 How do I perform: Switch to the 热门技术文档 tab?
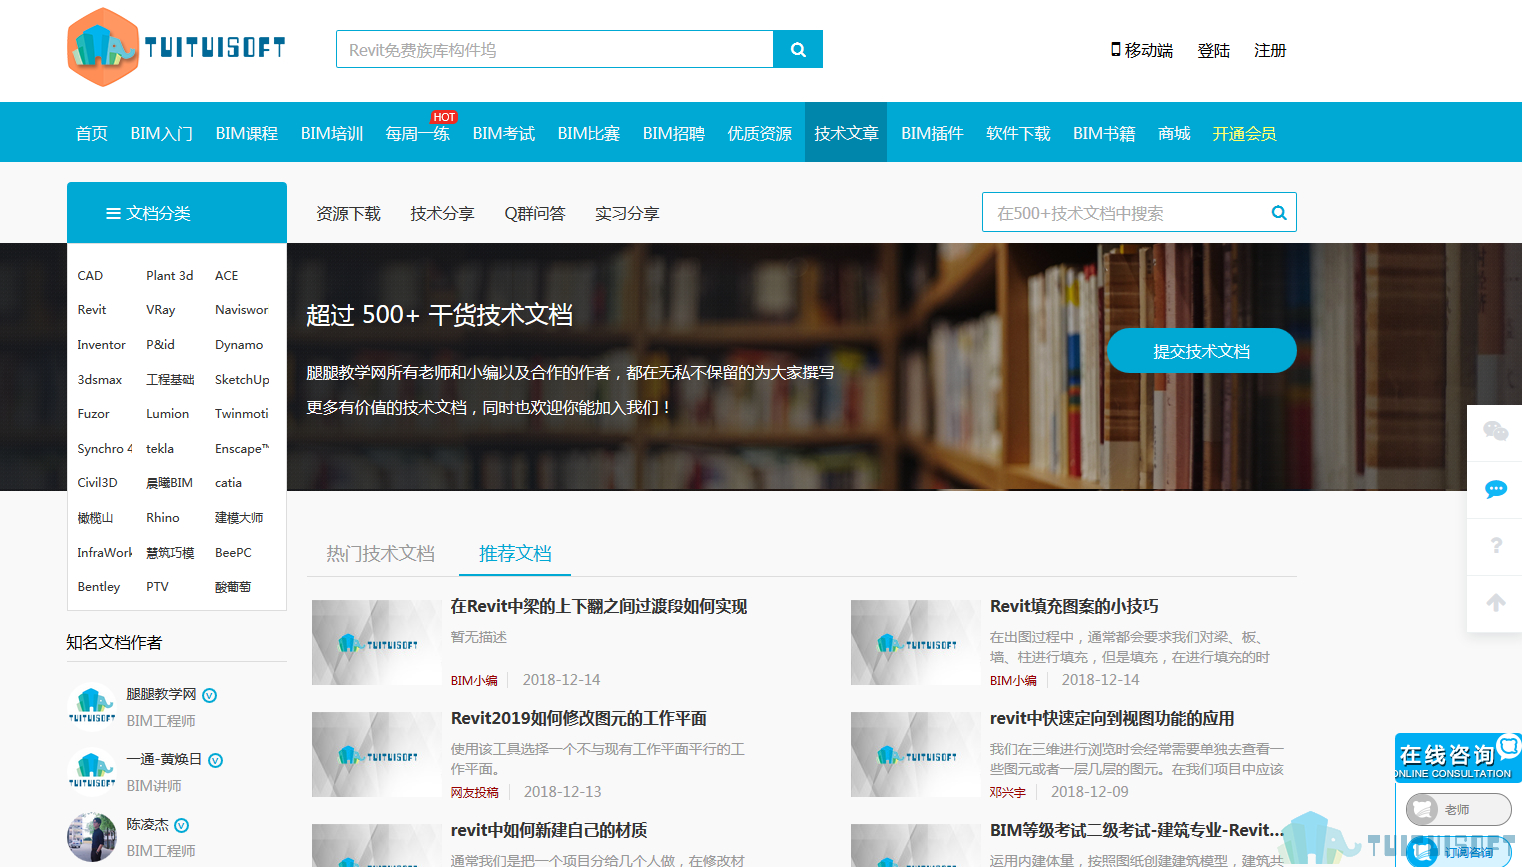(x=380, y=553)
